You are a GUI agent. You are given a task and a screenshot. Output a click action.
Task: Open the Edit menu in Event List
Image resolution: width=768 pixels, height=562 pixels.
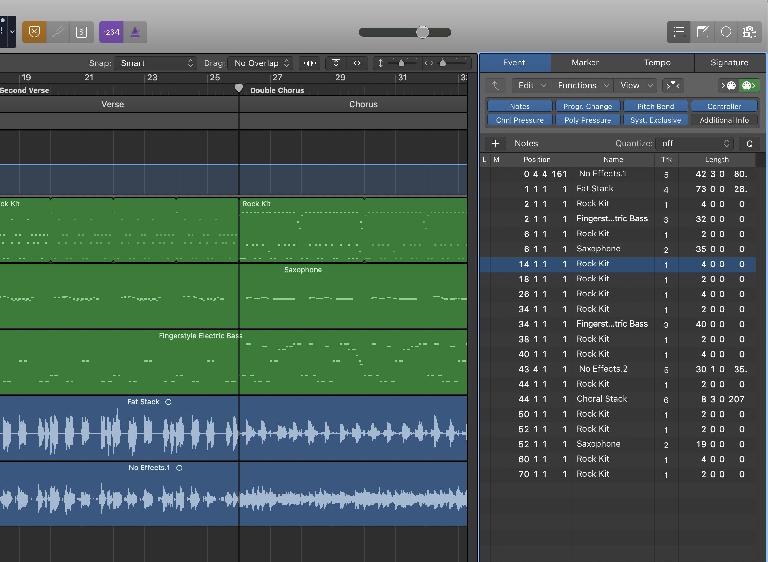tap(531, 86)
